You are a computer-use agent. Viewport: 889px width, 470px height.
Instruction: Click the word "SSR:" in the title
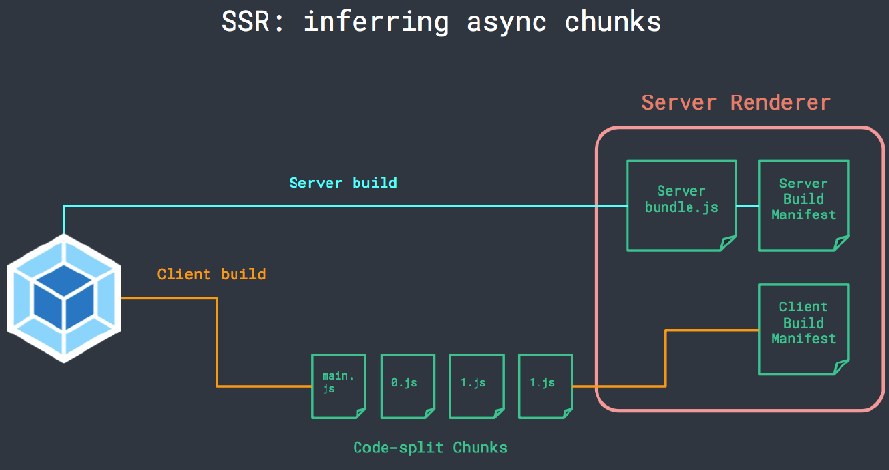[x=254, y=21]
